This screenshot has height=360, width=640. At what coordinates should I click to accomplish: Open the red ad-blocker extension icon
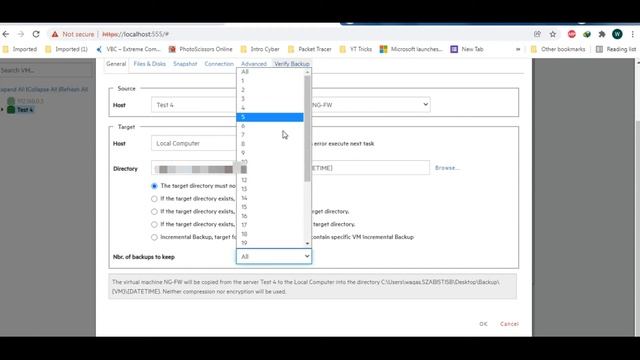click(571, 34)
